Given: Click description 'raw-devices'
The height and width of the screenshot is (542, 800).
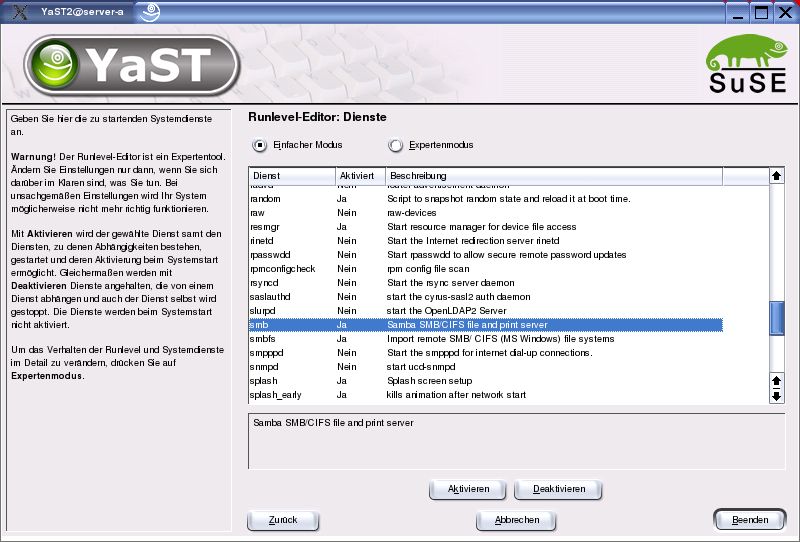Looking at the screenshot, I should [x=412, y=213].
